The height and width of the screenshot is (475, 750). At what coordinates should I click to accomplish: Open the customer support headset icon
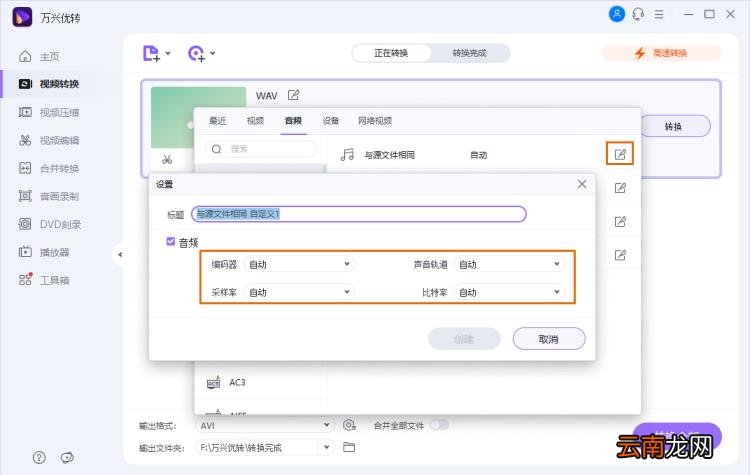click(638, 14)
